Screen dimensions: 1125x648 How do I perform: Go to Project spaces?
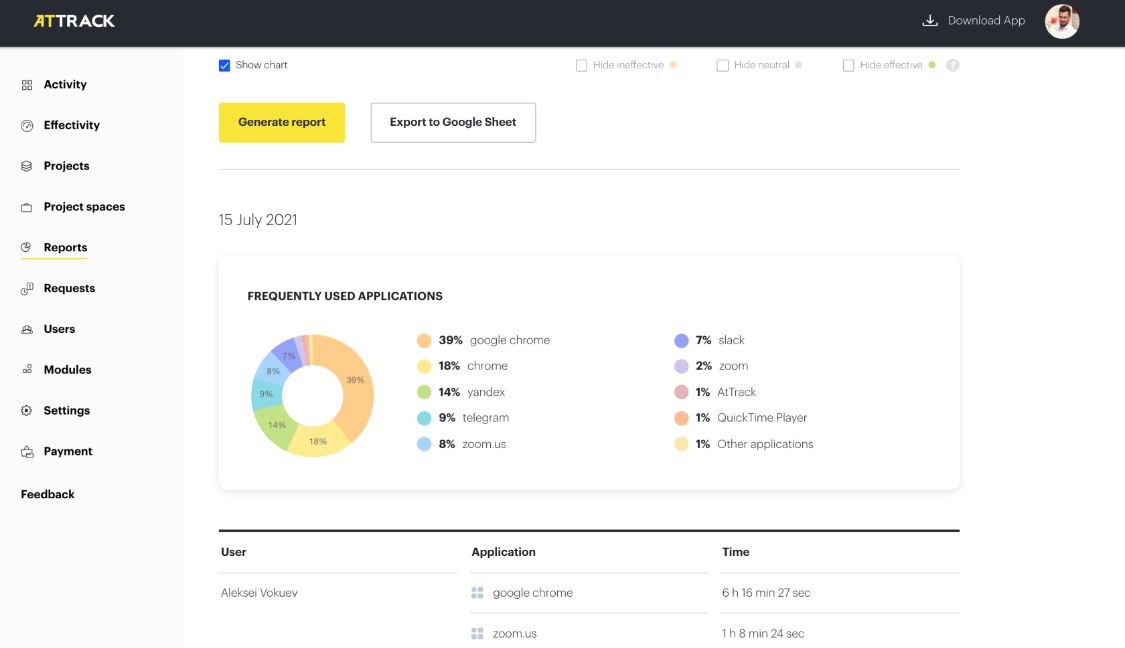[x=84, y=207]
